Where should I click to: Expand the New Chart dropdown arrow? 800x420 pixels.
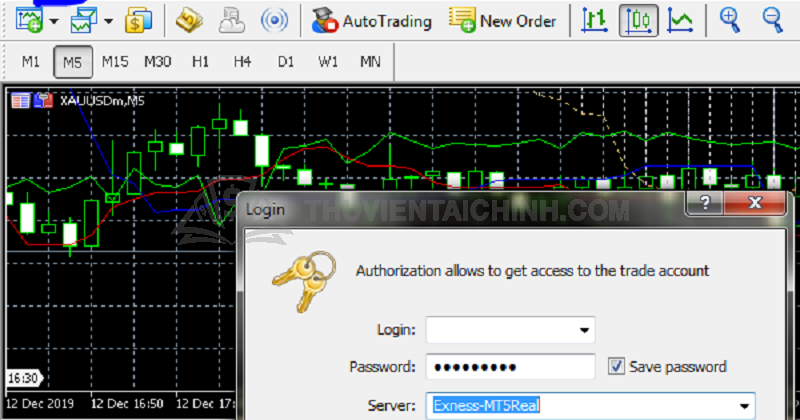[54, 21]
